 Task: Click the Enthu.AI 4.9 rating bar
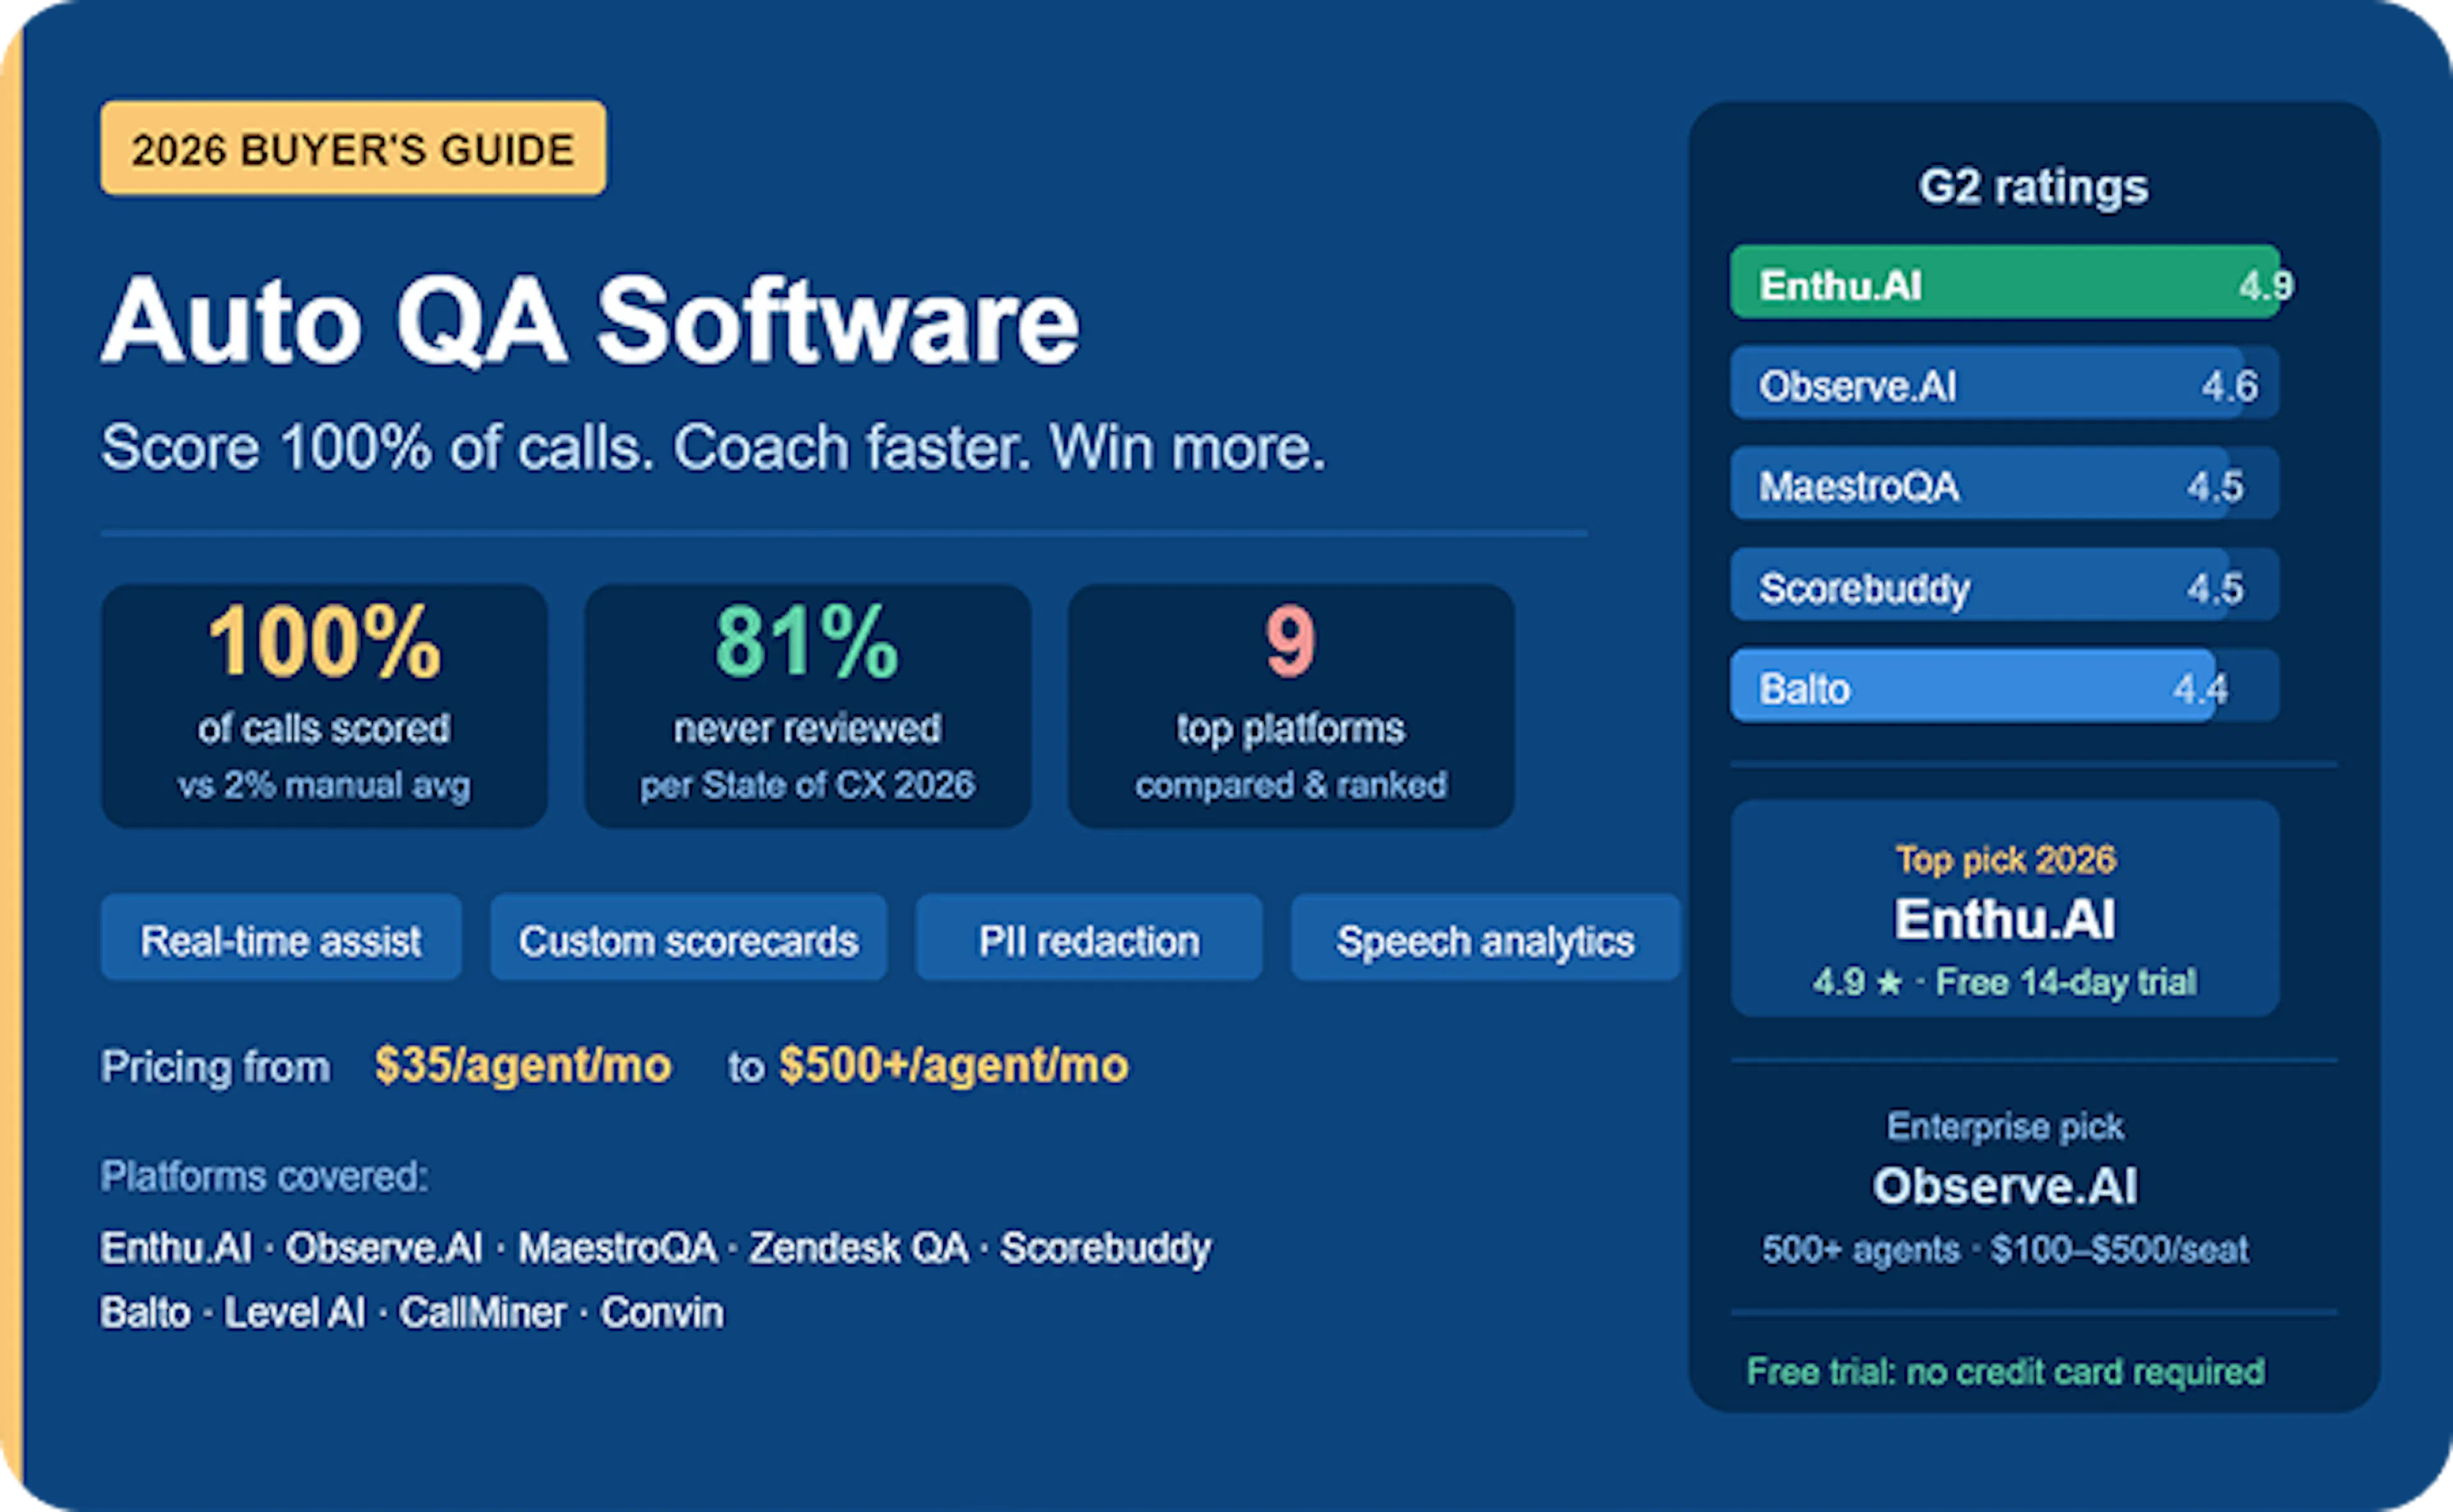[x=2005, y=283]
